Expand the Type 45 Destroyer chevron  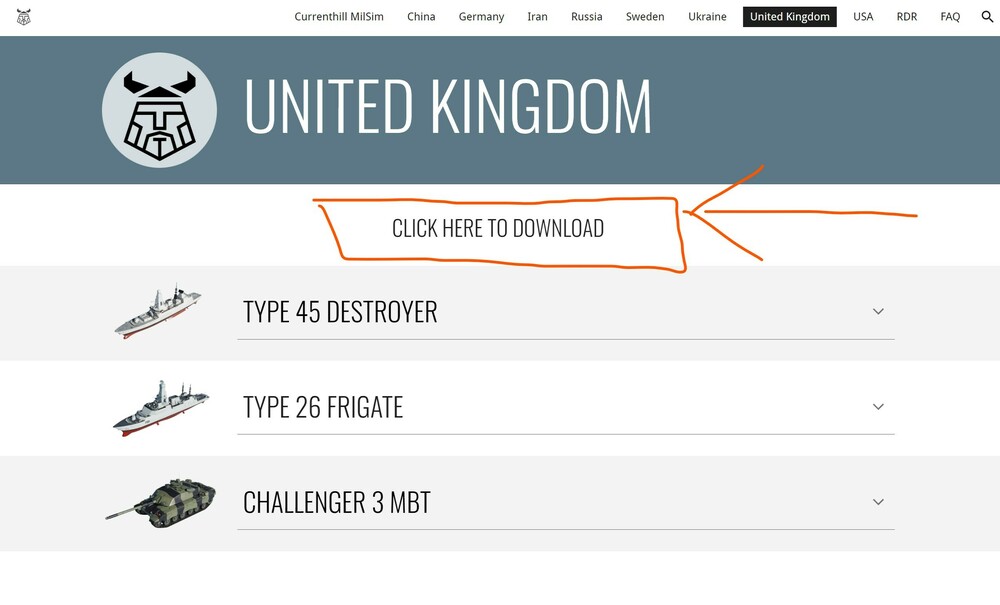pyautogui.click(x=878, y=312)
